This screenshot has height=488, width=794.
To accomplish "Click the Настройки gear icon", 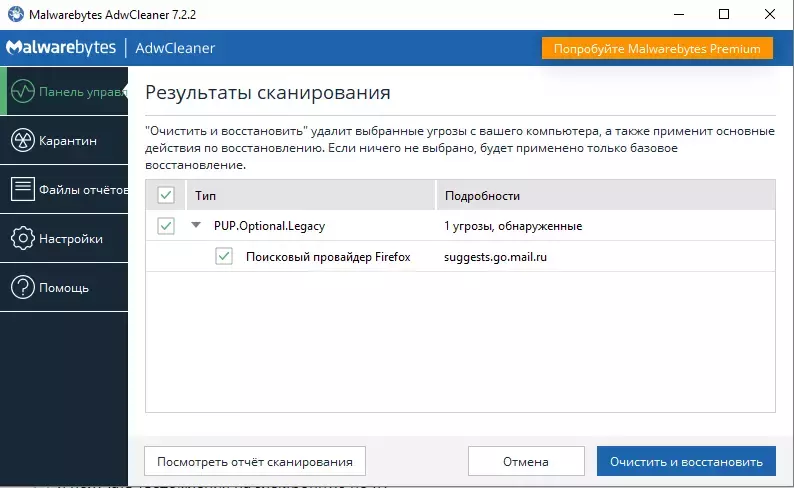I will (x=23, y=238).
